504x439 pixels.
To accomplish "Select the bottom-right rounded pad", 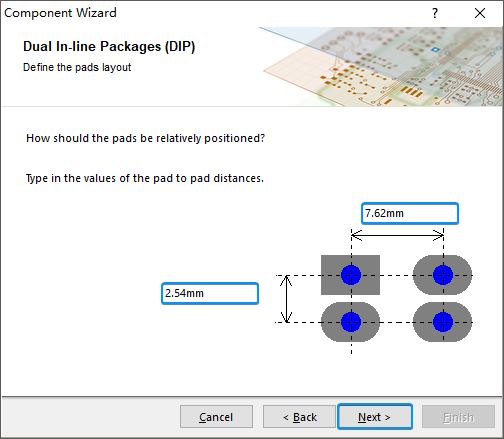I will coord(442,322).
